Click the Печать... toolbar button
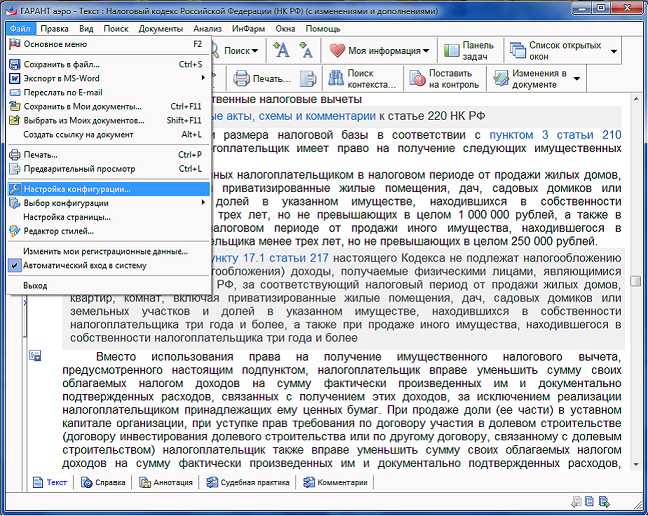Screen dimensions: 648x516 [x=262, y=78]
